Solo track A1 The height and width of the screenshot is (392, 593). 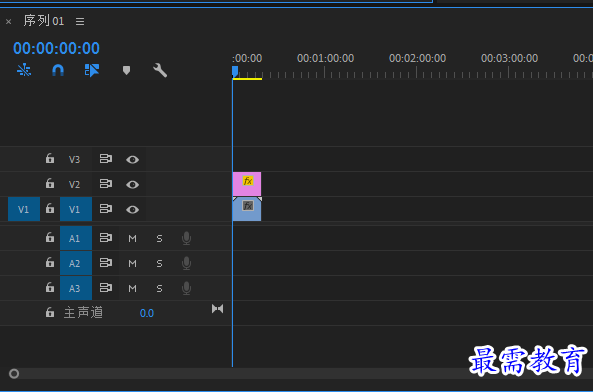pos(159,239)
